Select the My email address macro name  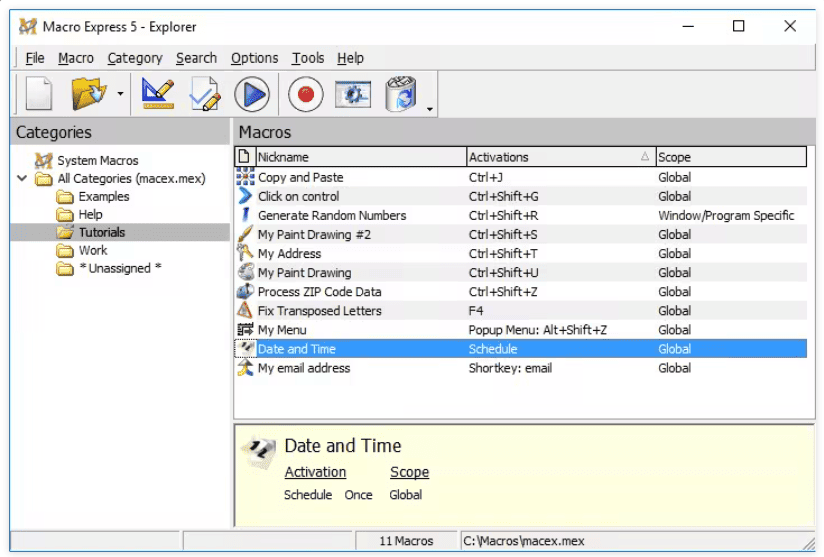pyautogui.click(x=304, y=368)
